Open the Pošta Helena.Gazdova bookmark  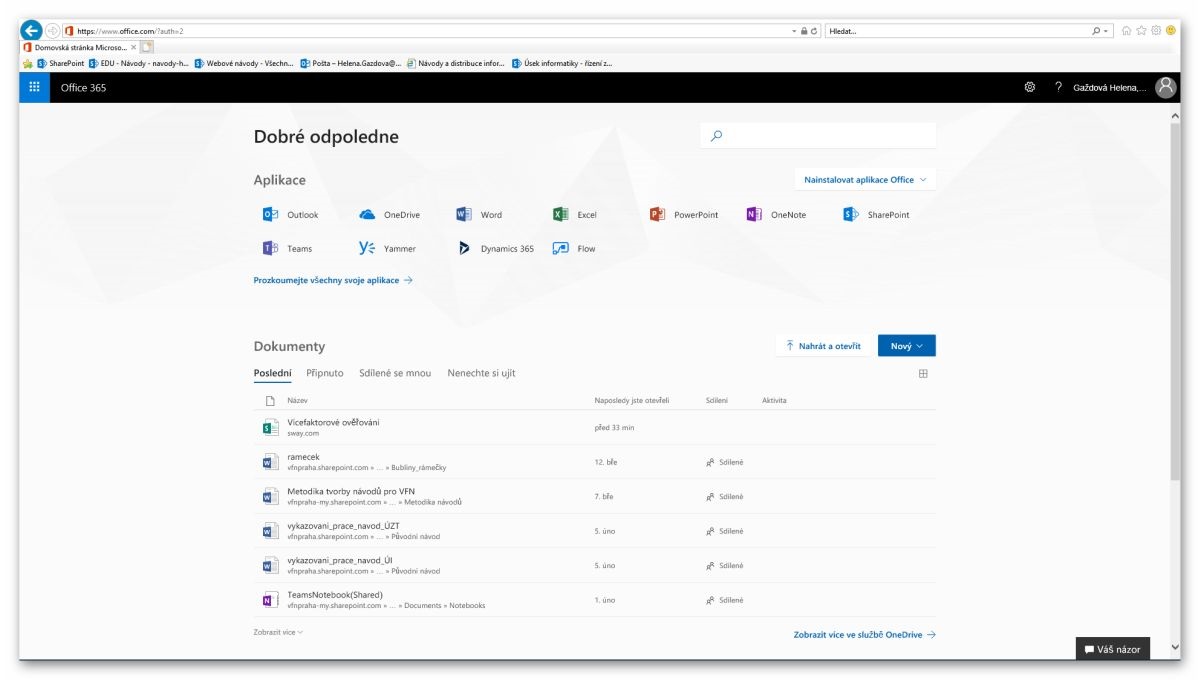350,63
